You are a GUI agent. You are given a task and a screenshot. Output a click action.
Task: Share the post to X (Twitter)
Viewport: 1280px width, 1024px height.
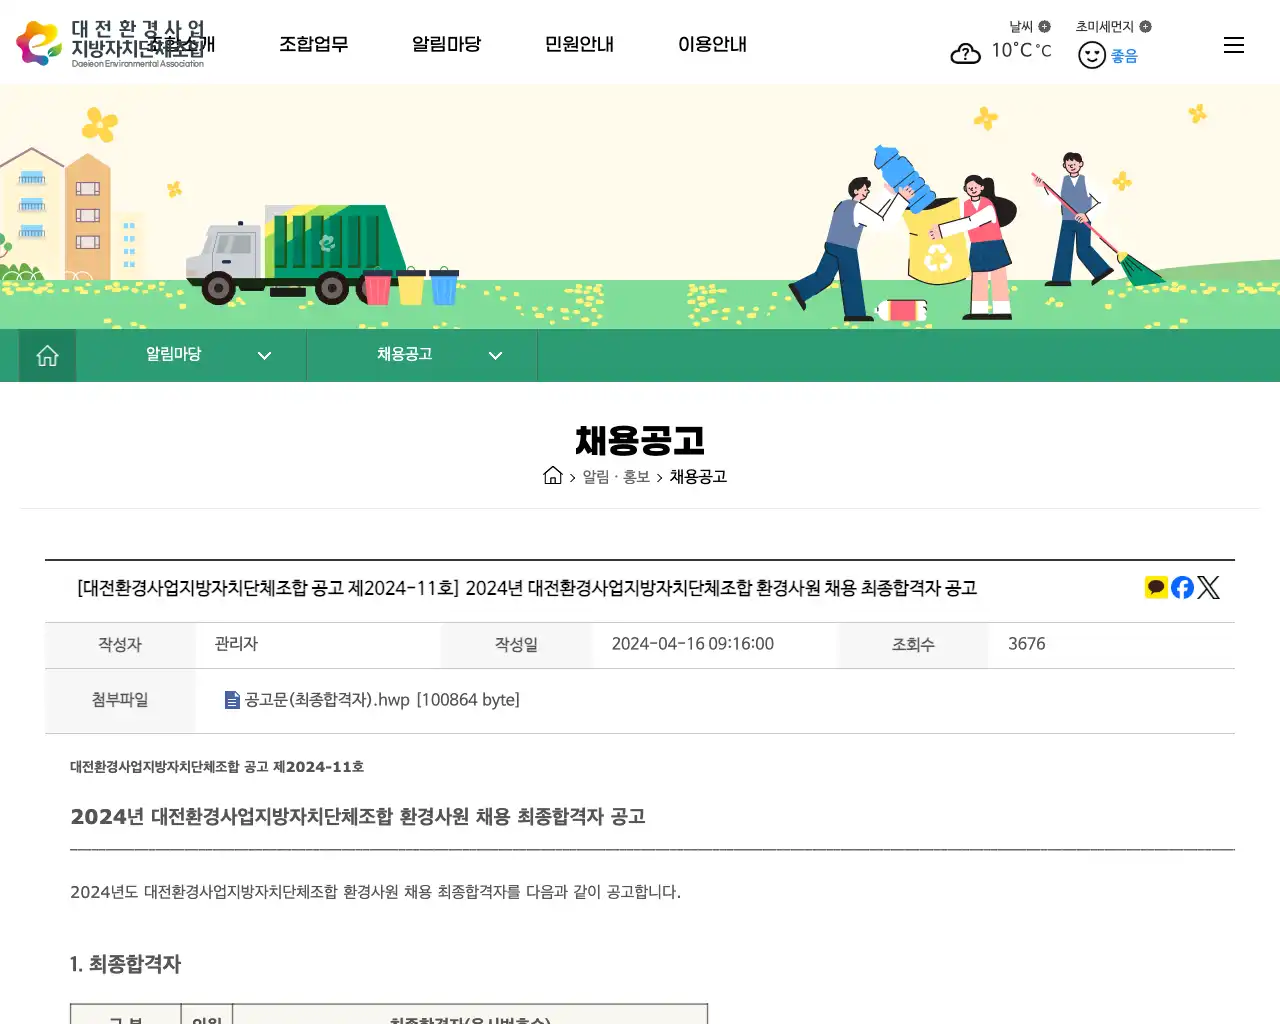pos(1208,587)
